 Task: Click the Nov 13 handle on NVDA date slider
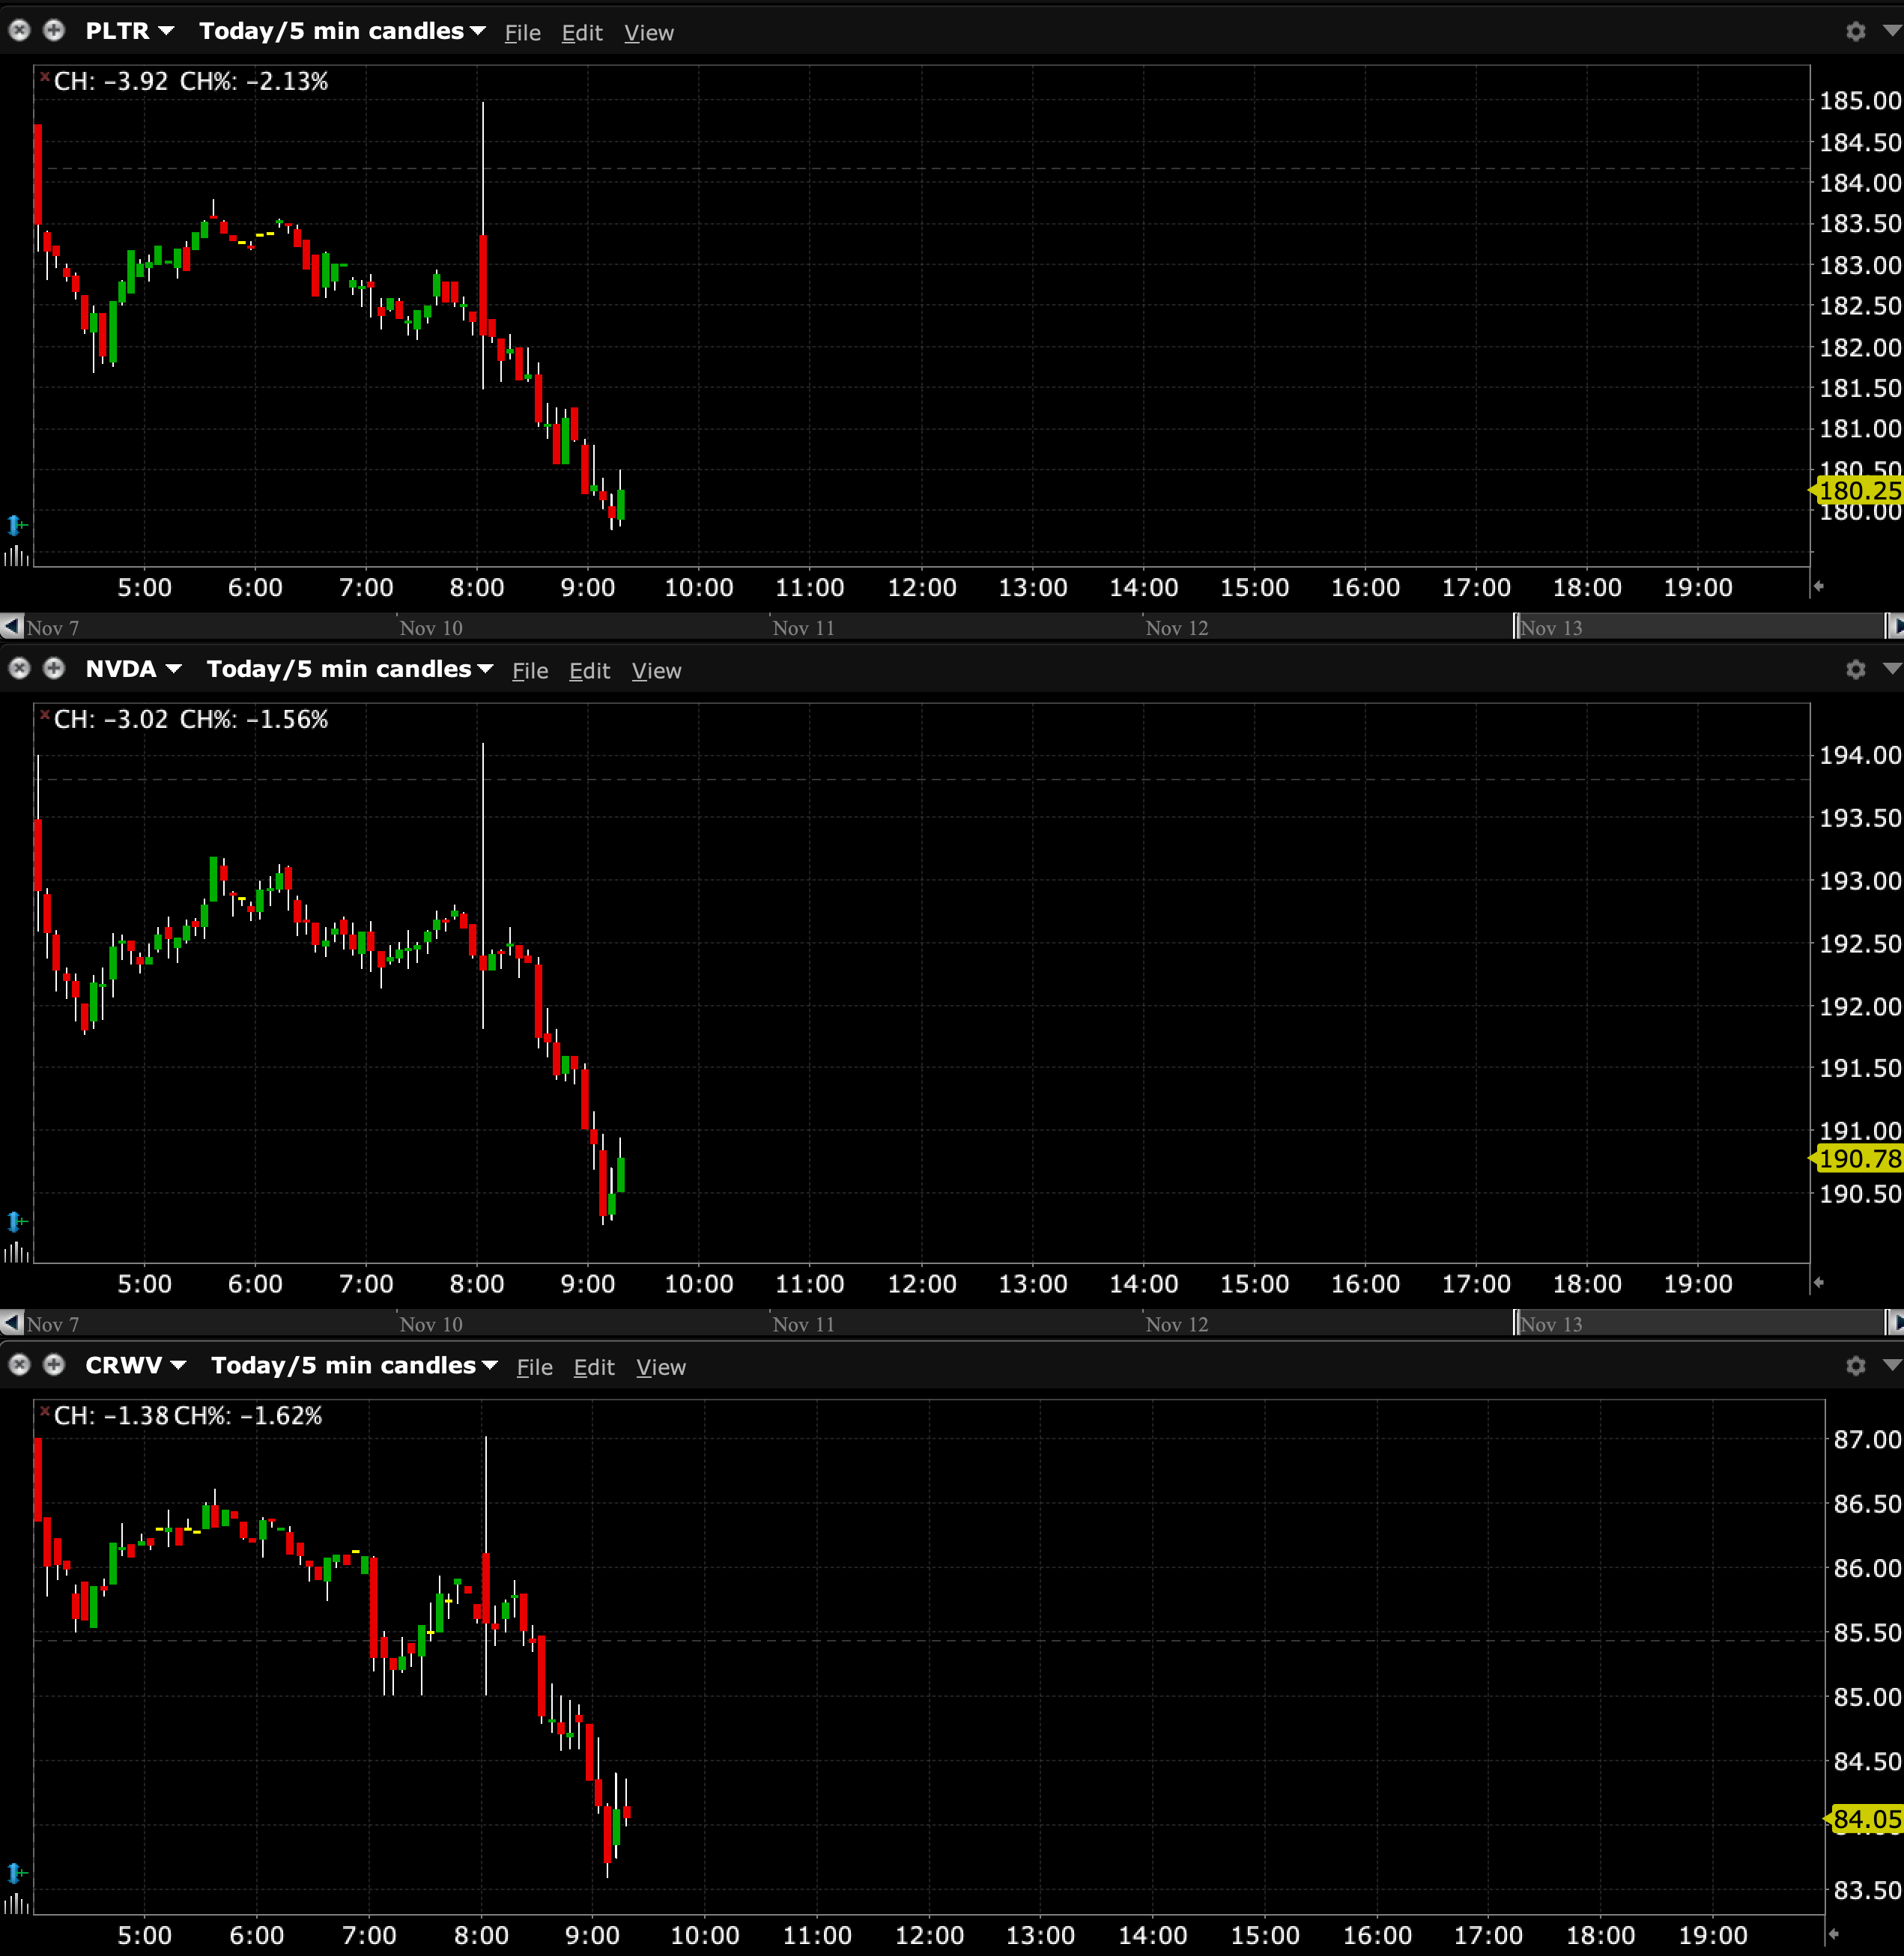point(1517,1324)
